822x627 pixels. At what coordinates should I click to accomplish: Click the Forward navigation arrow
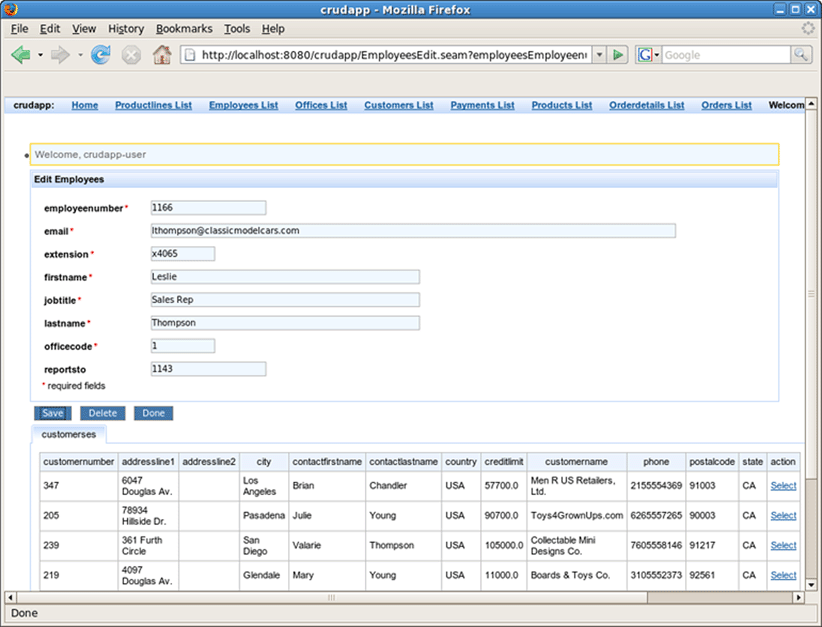[x=60, y=55]
